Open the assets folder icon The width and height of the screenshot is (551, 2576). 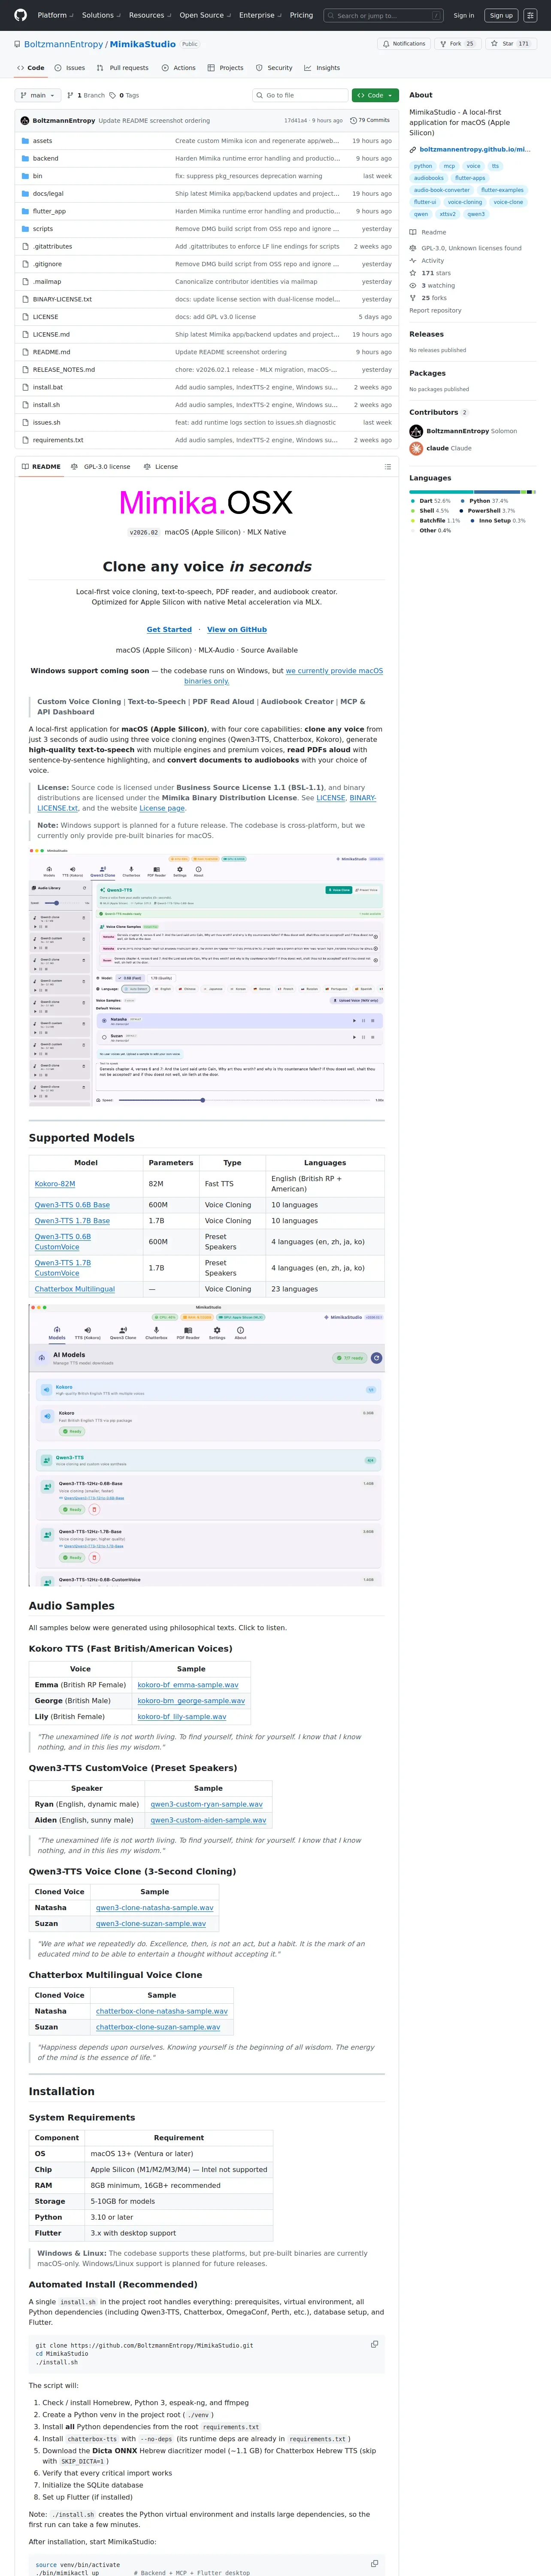[24, 141]
